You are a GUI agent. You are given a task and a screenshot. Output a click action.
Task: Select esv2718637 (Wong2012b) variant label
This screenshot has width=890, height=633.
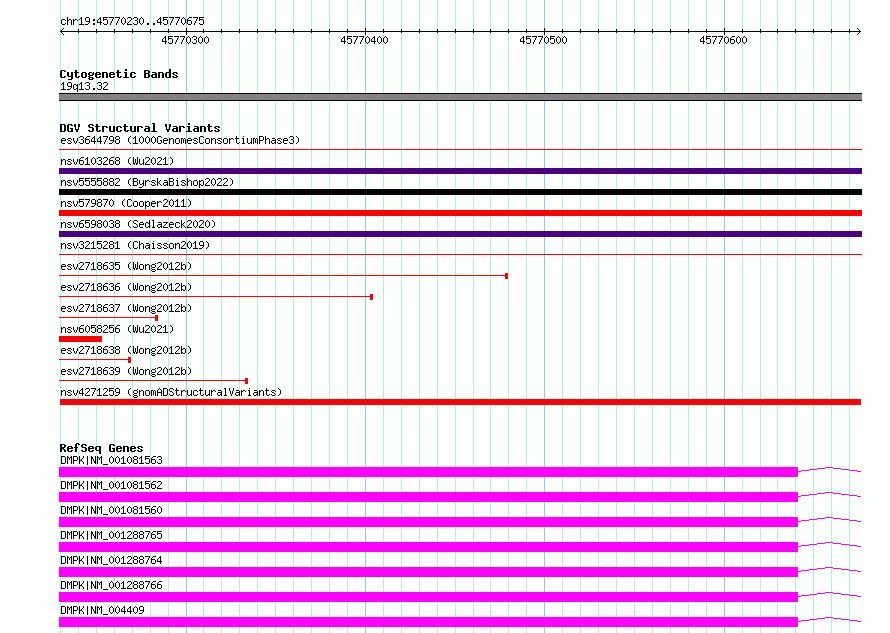pyautogui.click(x=126, y=308)
